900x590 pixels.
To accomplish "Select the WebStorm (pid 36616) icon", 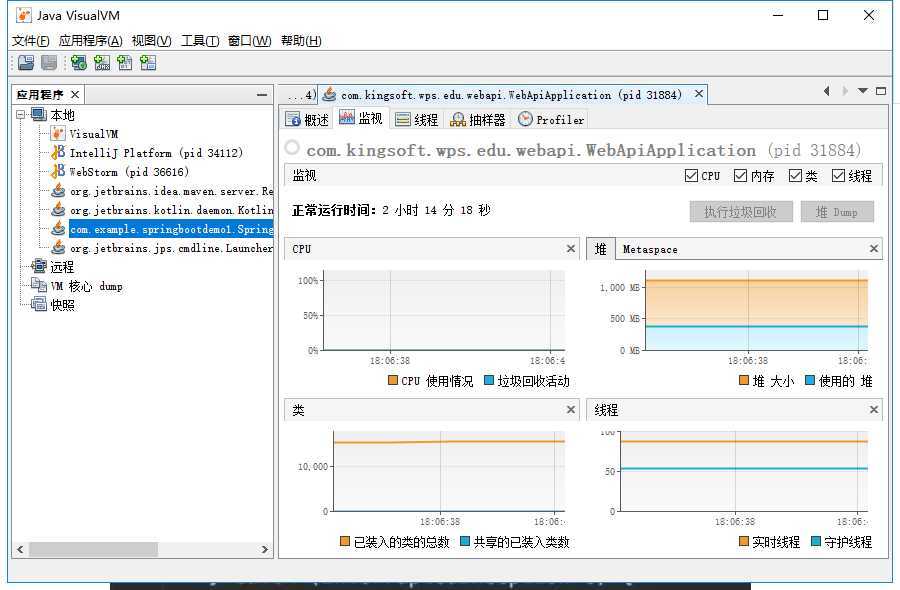I will (x=57, y=172).
